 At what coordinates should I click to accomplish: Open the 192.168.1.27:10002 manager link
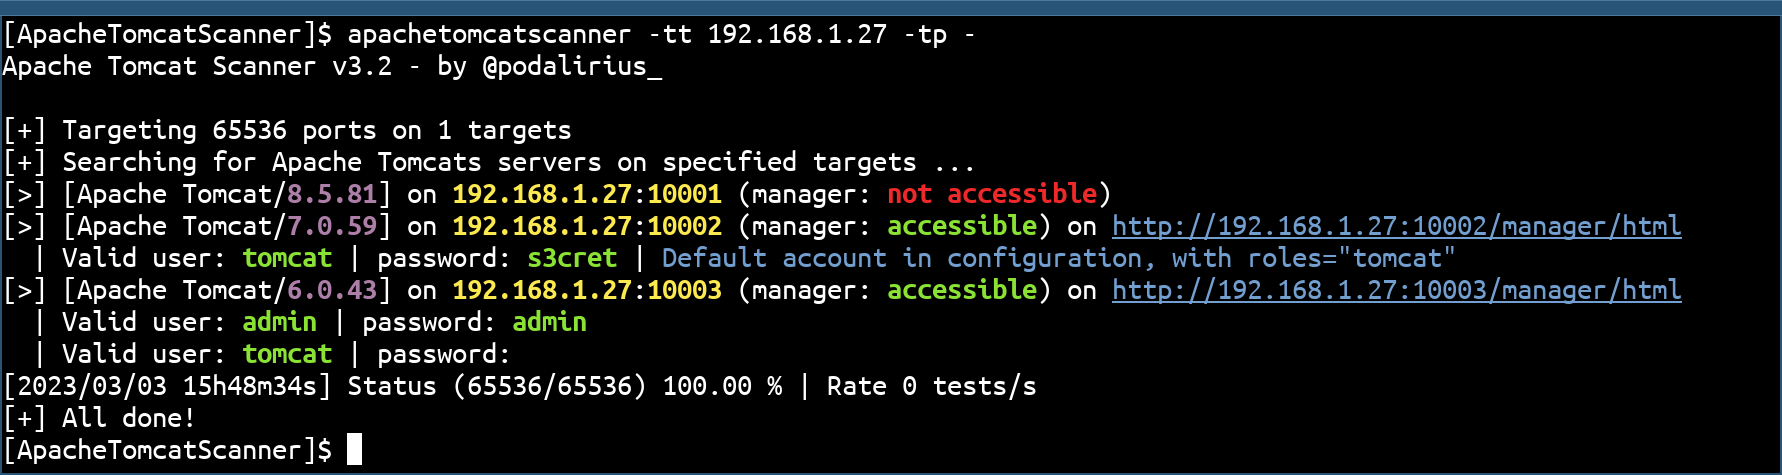[x=1396, y=227]
